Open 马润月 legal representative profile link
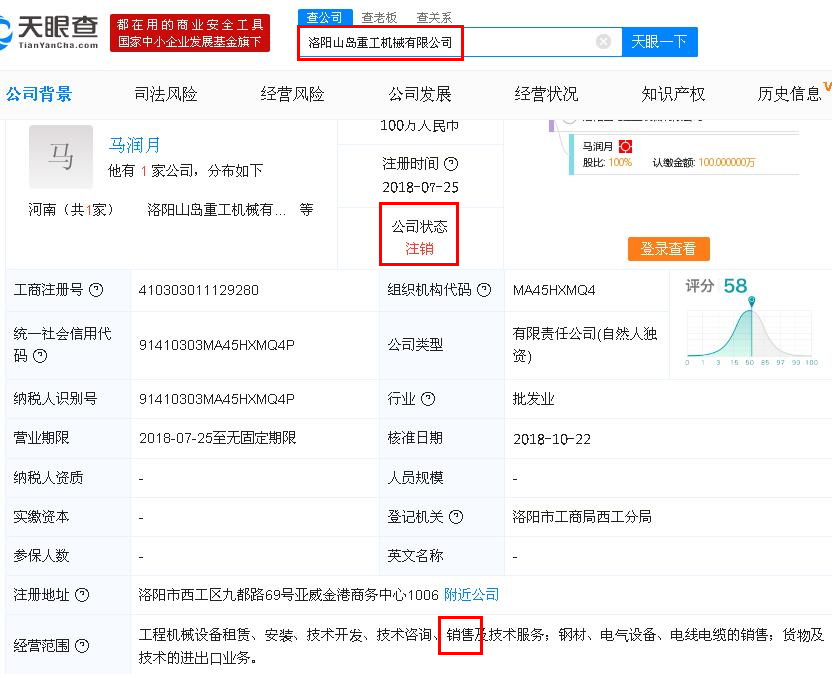Image resolution: width=832 pixels, height=674 pixels. [135, 145]
